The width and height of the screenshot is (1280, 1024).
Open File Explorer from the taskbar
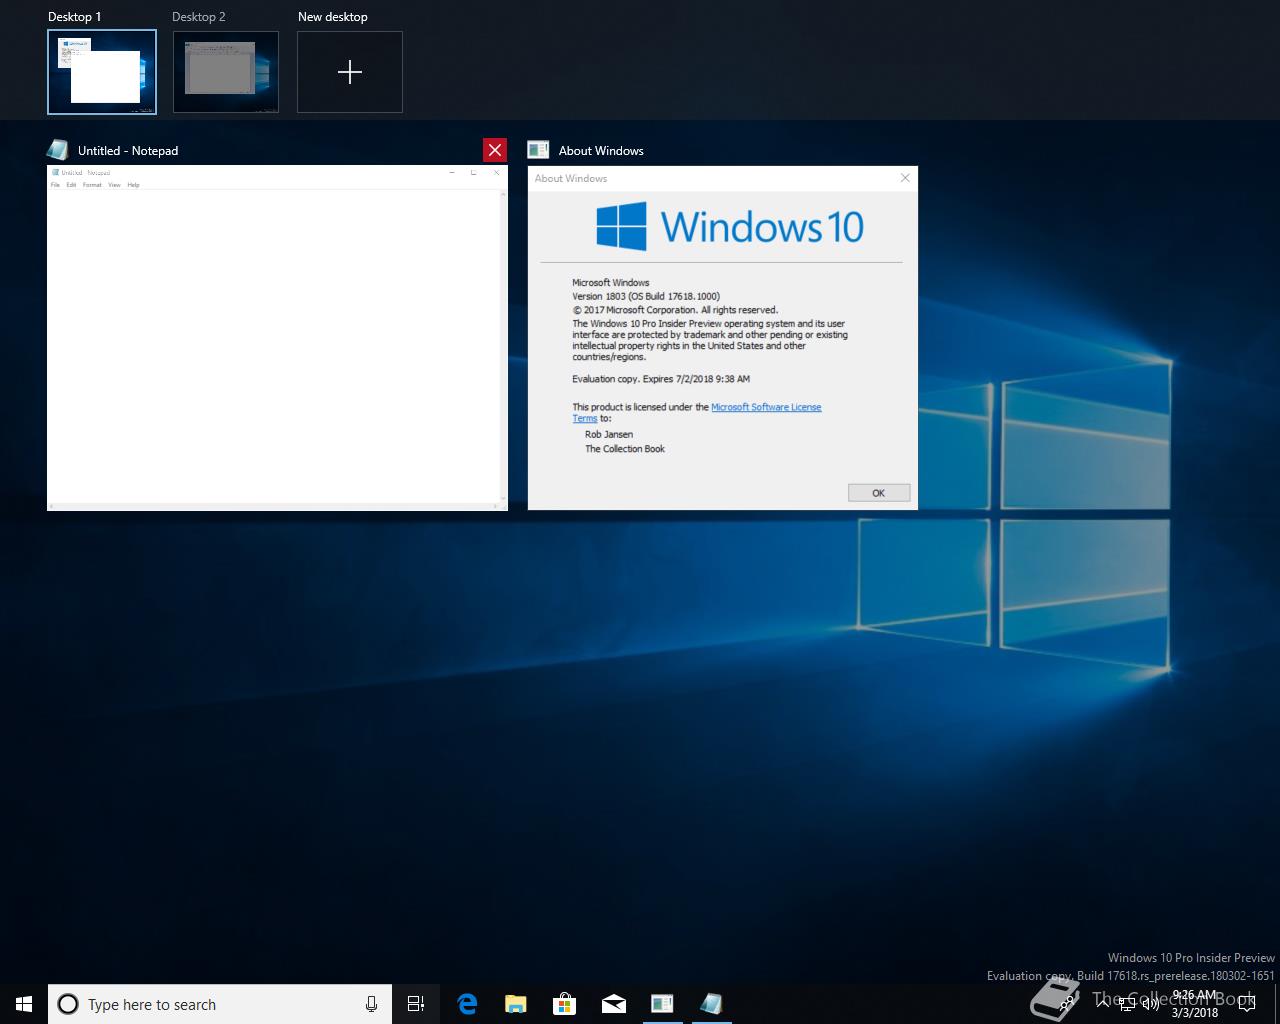[x=515, y=1004]
